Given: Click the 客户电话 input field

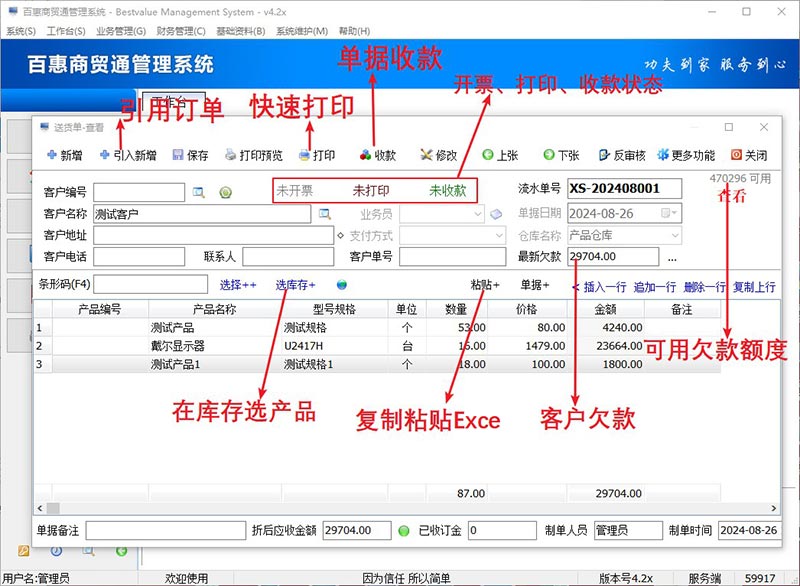Looking at the screenshot, I should pos(139,257).
